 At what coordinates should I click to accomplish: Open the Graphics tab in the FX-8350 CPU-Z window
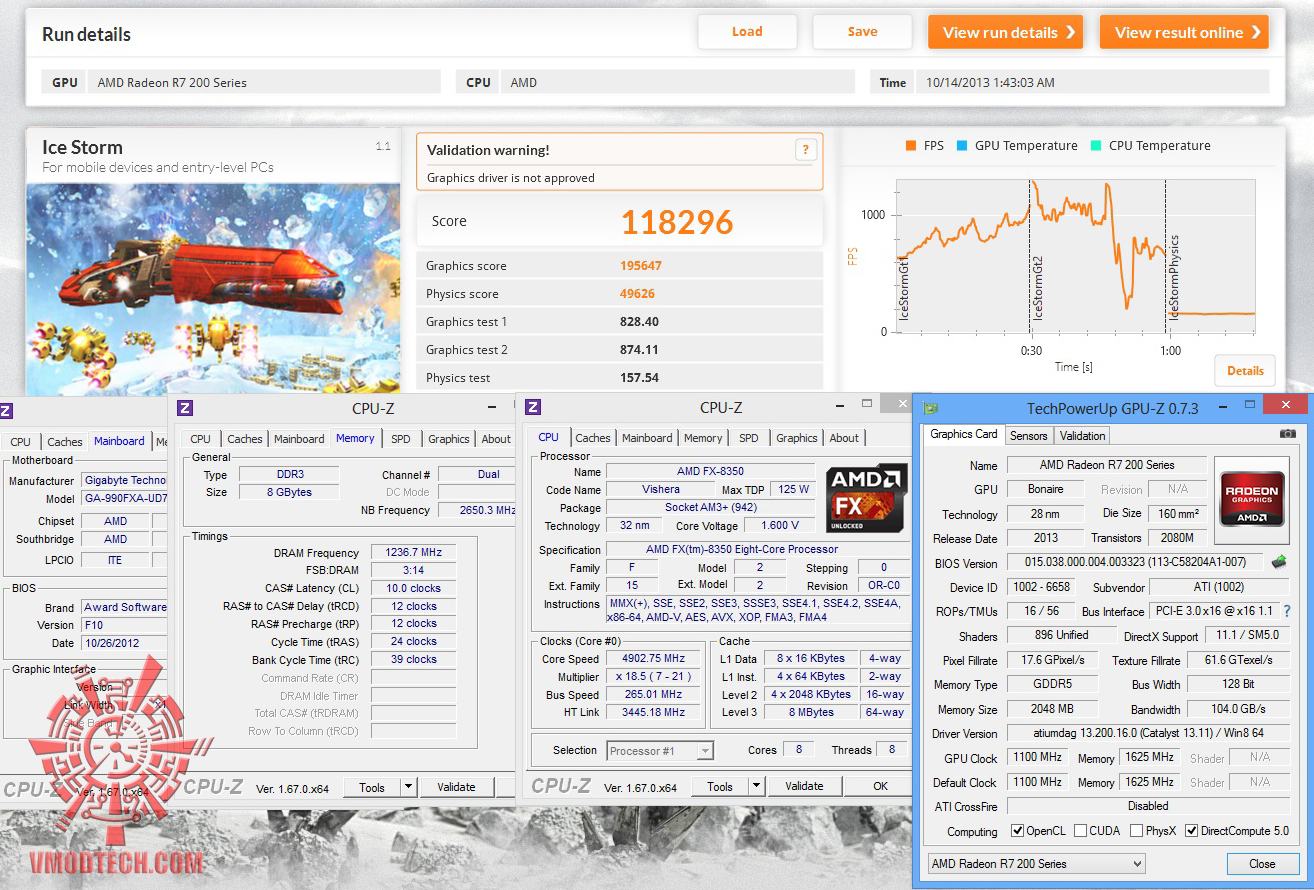(x=797, y=438)
